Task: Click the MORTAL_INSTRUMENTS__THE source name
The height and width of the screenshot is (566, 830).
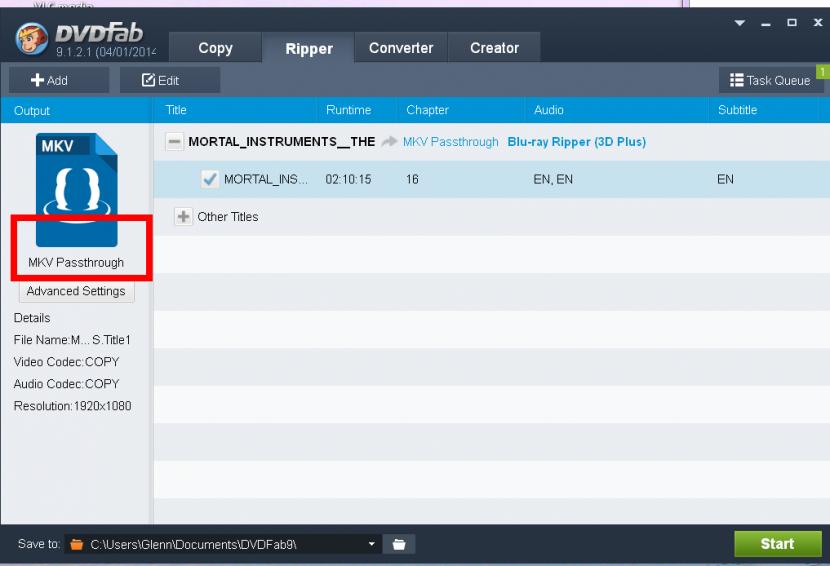Action: [x=282, y=142]
